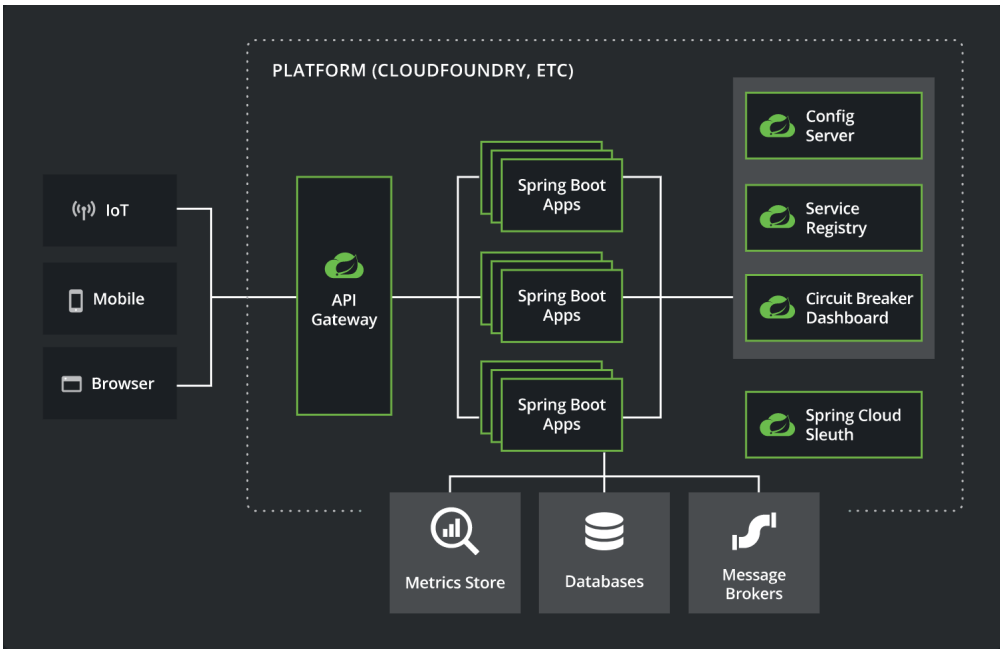Click the Spring Cloud Sleuth text

[853, 425]
